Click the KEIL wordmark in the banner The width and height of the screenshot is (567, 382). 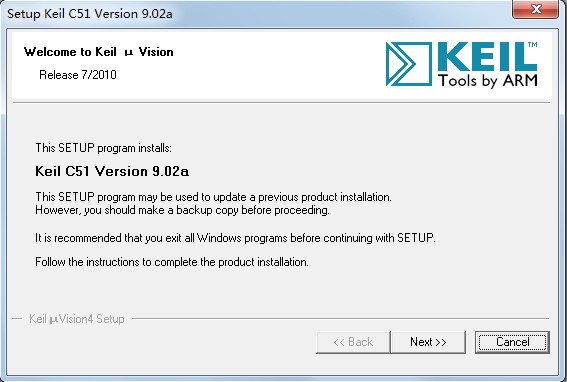pyautogui.click(x=487, y=57)
